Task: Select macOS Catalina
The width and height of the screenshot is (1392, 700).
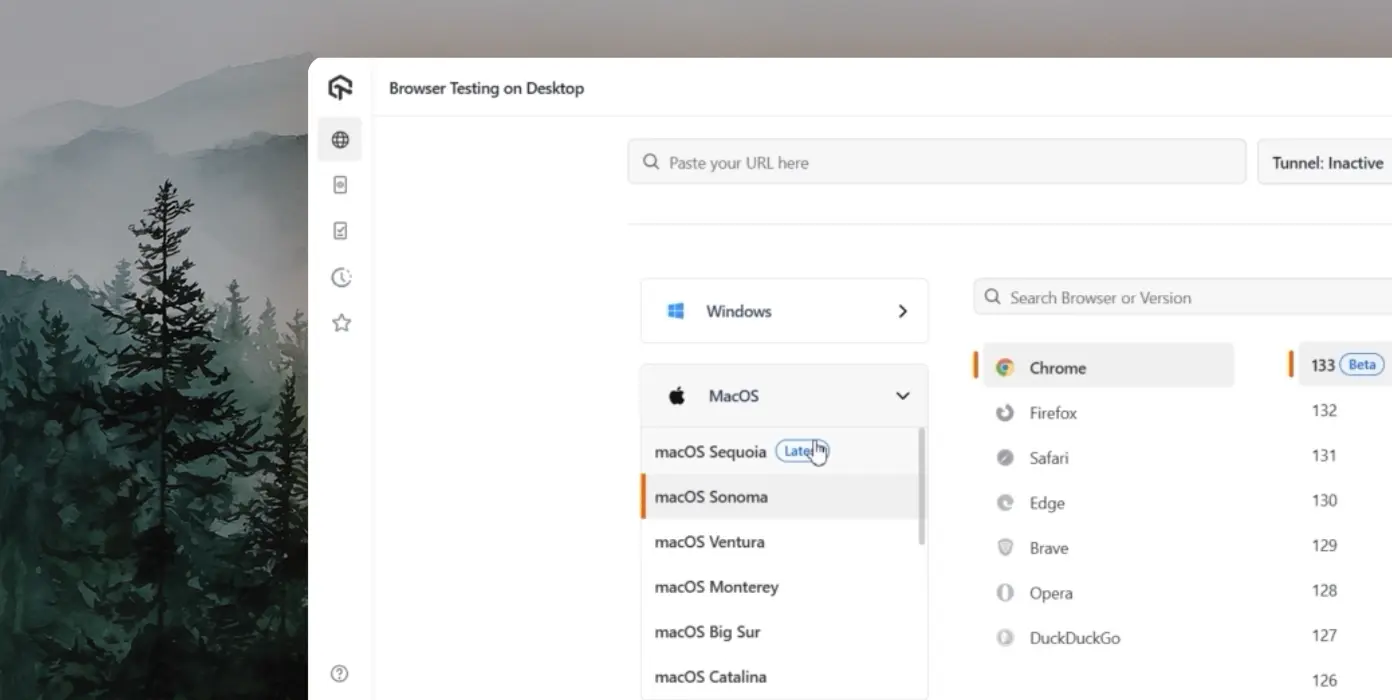Action: click(782, 677)
